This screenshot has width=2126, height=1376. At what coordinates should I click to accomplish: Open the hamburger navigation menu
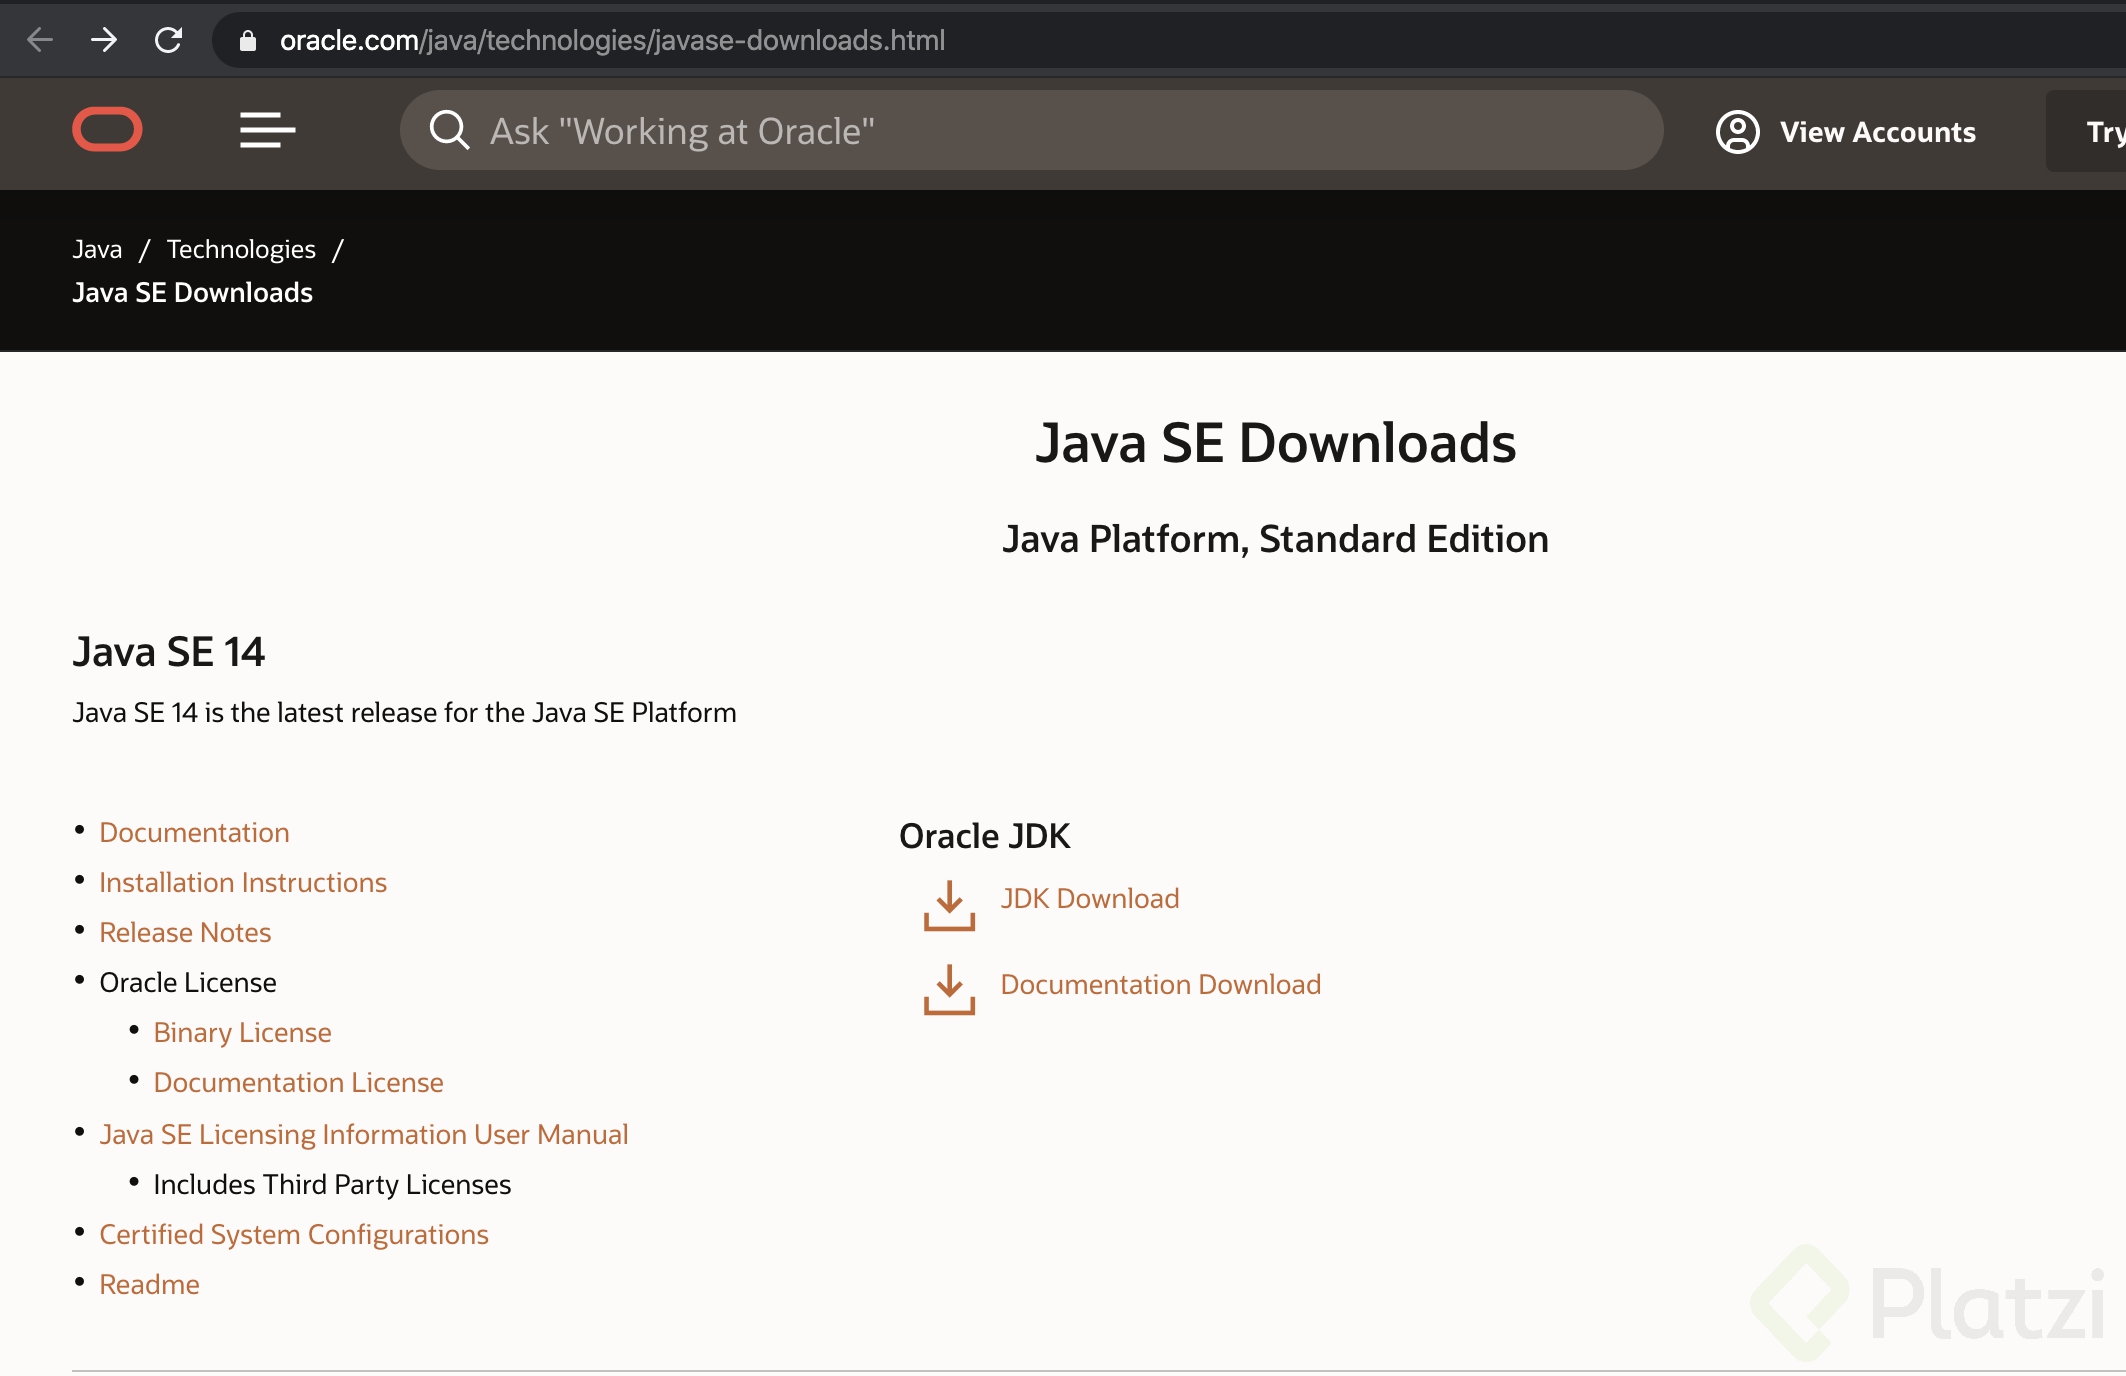(x=267, y=130)
